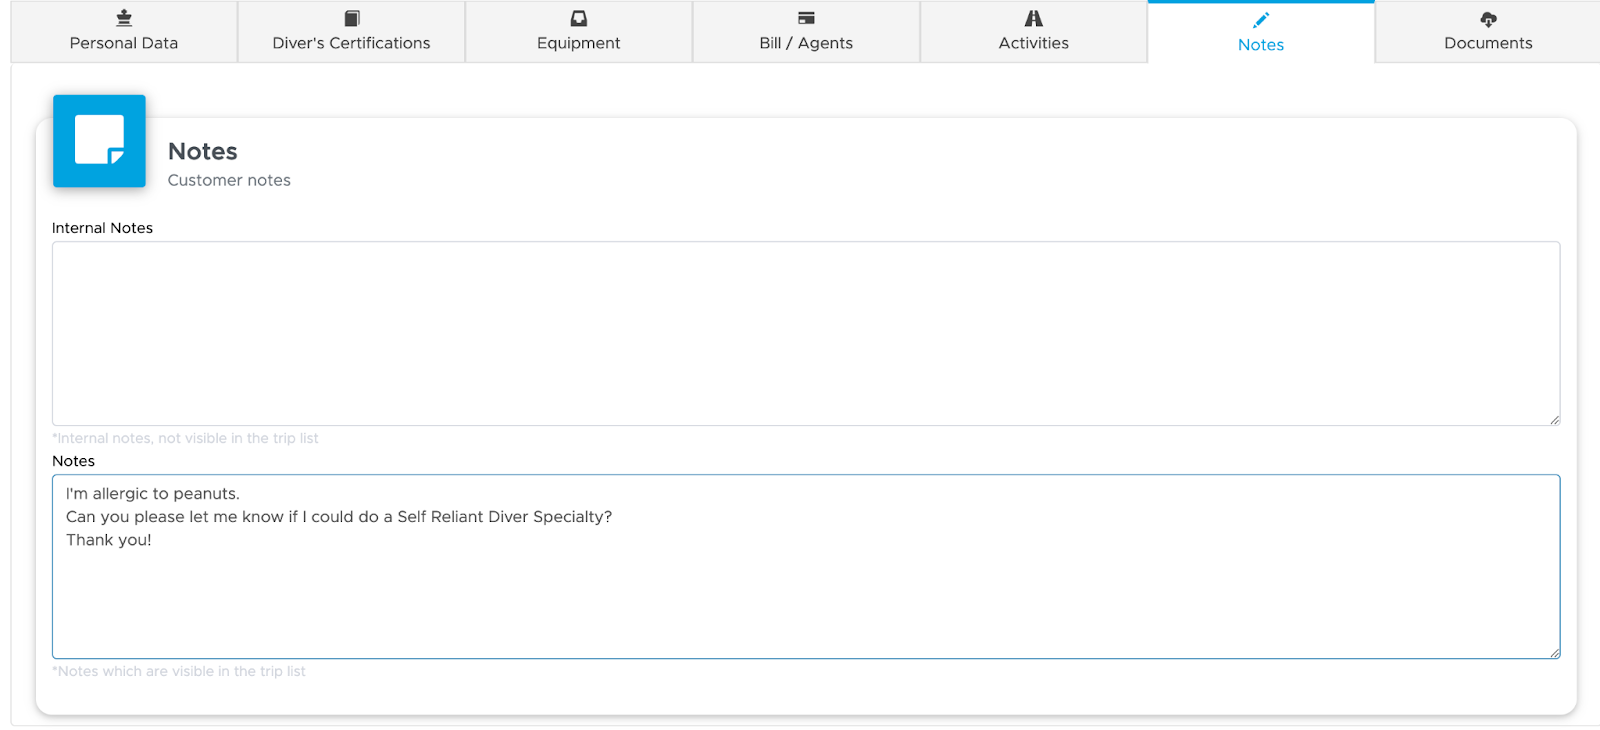Show the Activities tab
The height and width of the screenshot is (730, 1600).
[x=1034, y=32]
